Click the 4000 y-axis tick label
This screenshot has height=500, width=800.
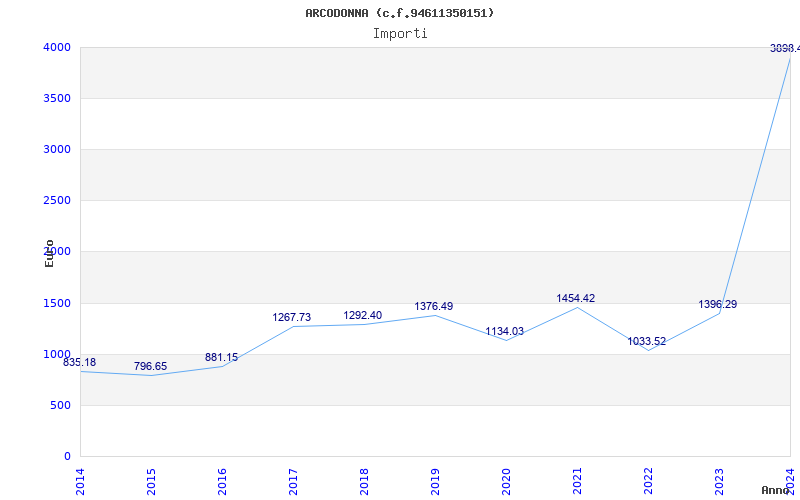[x=57, y=47]
